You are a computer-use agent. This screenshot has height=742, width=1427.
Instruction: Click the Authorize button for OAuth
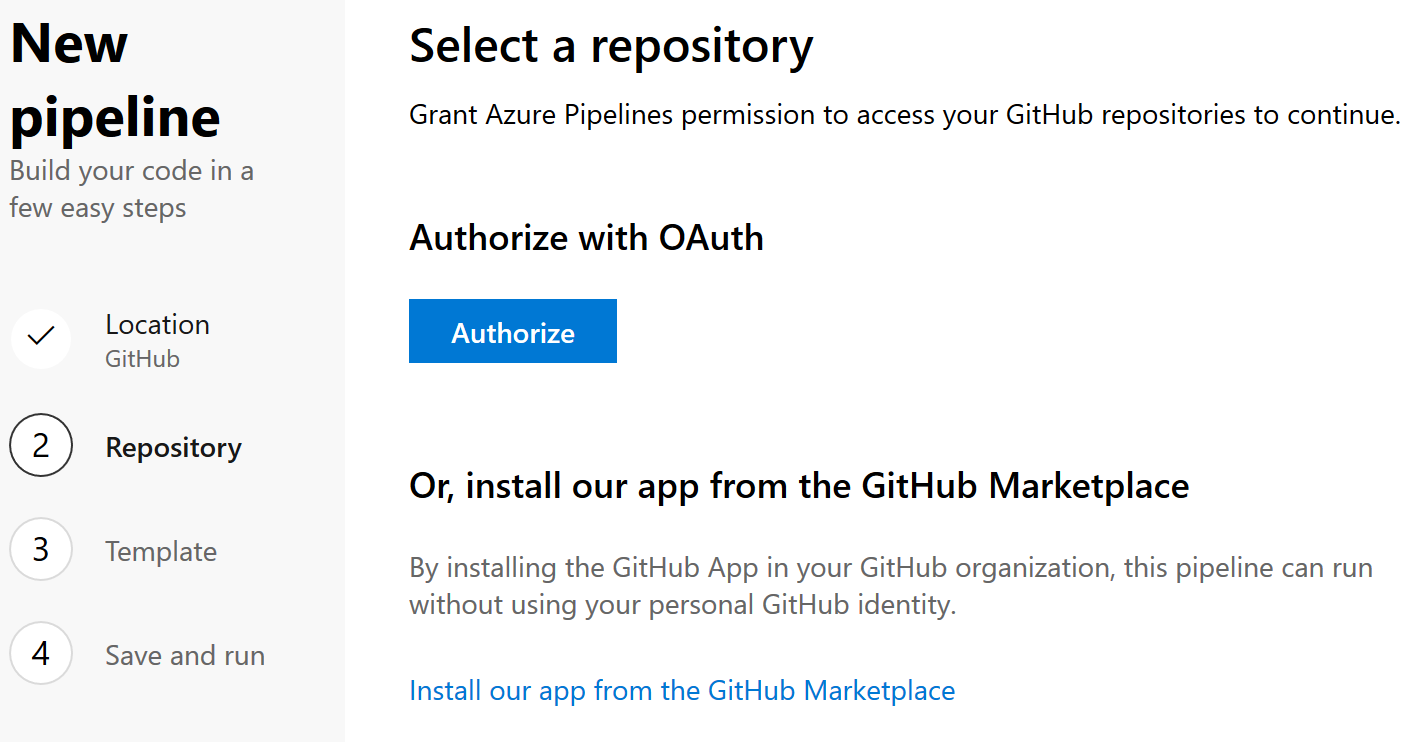(512, 331)
